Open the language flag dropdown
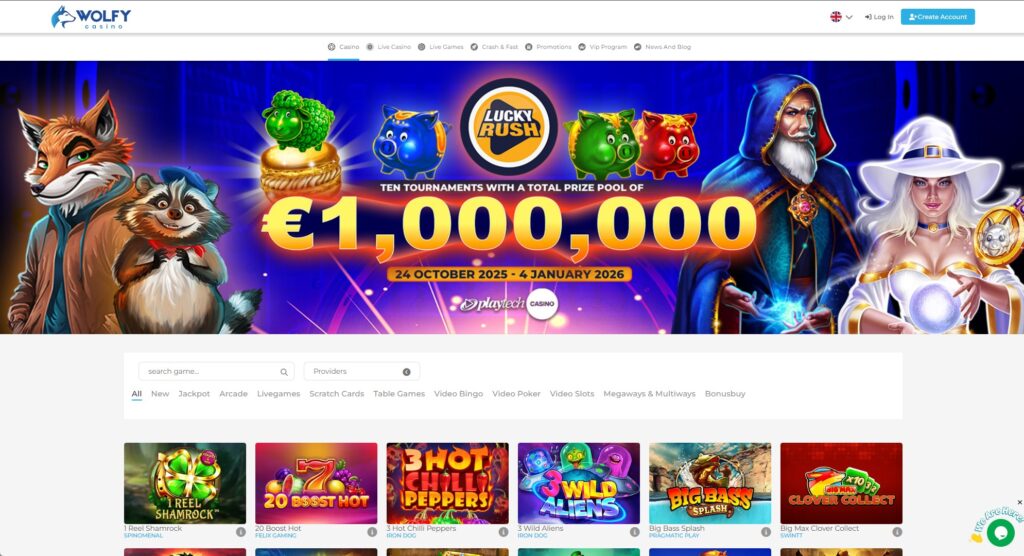1024x556 pixels. coord(841,17)
